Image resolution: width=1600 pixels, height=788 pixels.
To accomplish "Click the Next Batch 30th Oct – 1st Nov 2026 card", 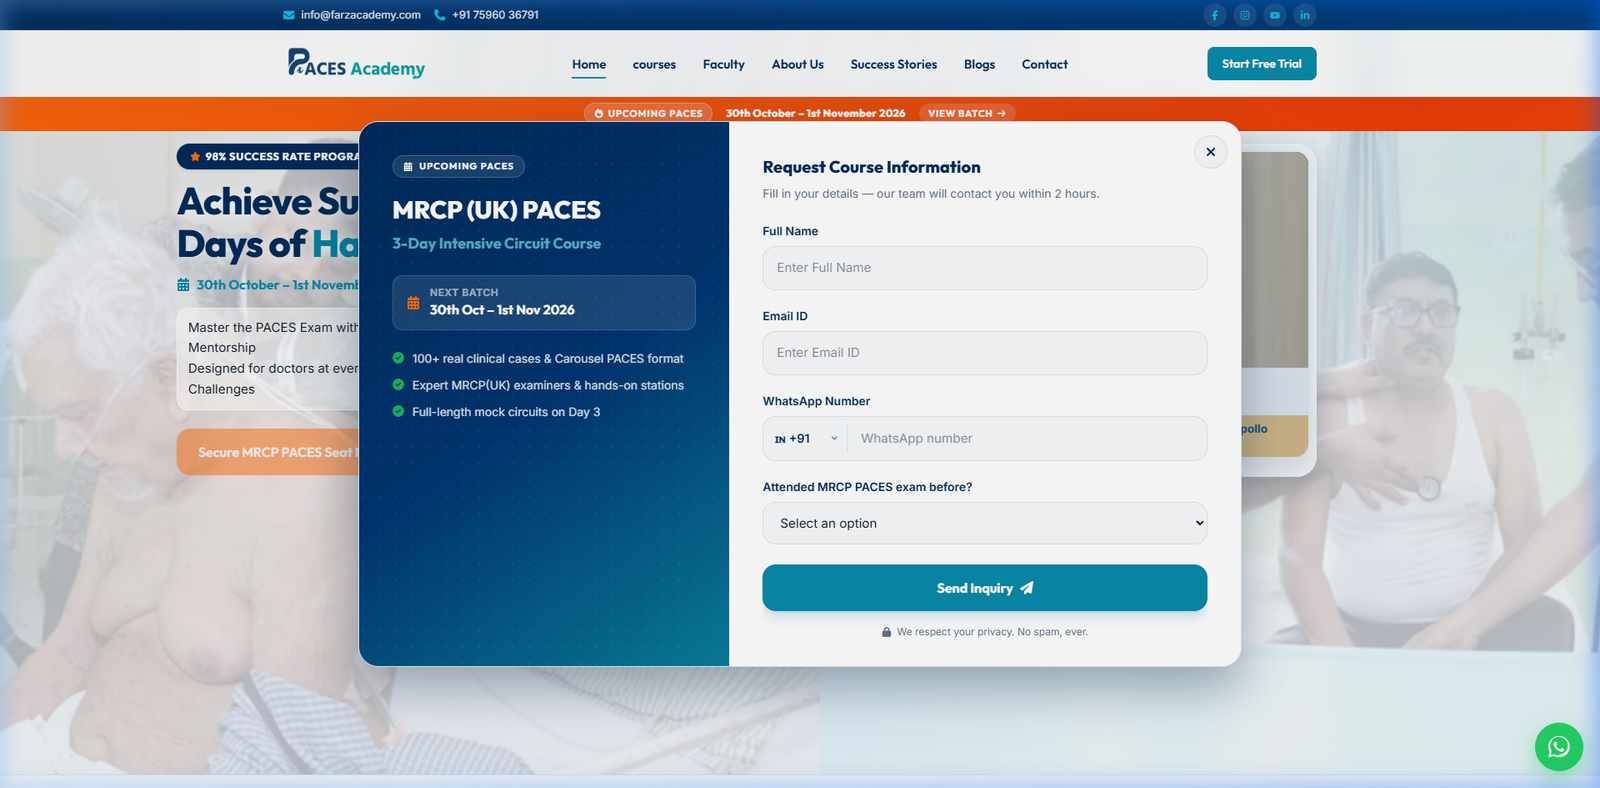I will pos(544,303).
